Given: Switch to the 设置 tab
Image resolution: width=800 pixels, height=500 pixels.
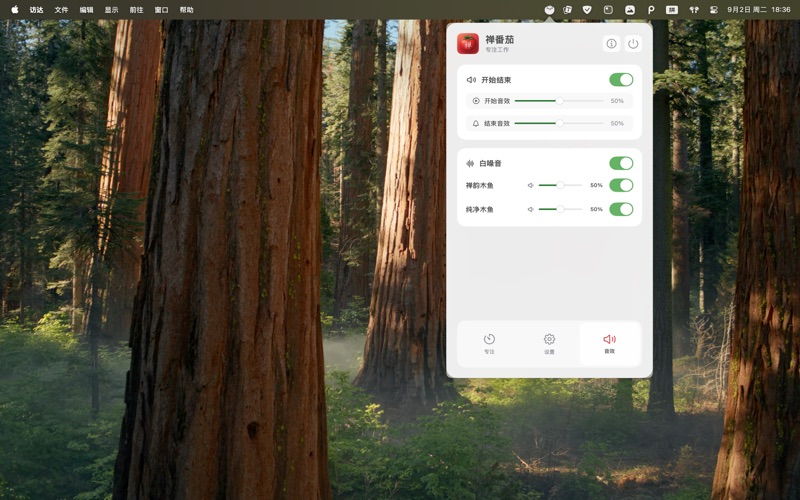Looking at the screenshot, I should 549,343.
